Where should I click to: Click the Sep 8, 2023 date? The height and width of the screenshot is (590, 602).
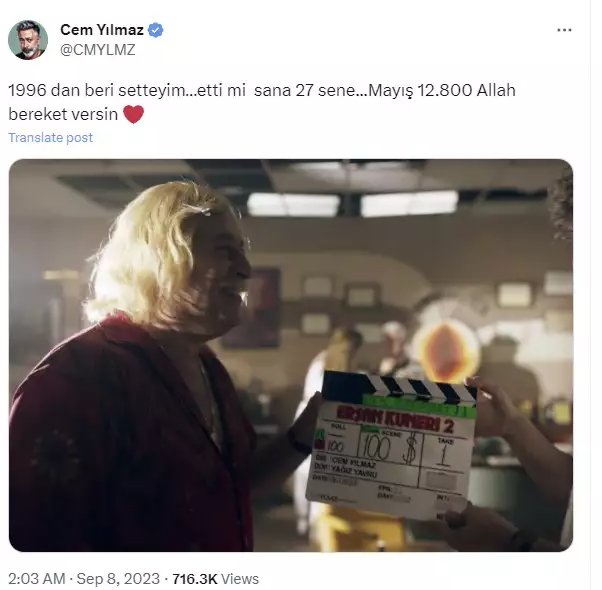point(118,579)
